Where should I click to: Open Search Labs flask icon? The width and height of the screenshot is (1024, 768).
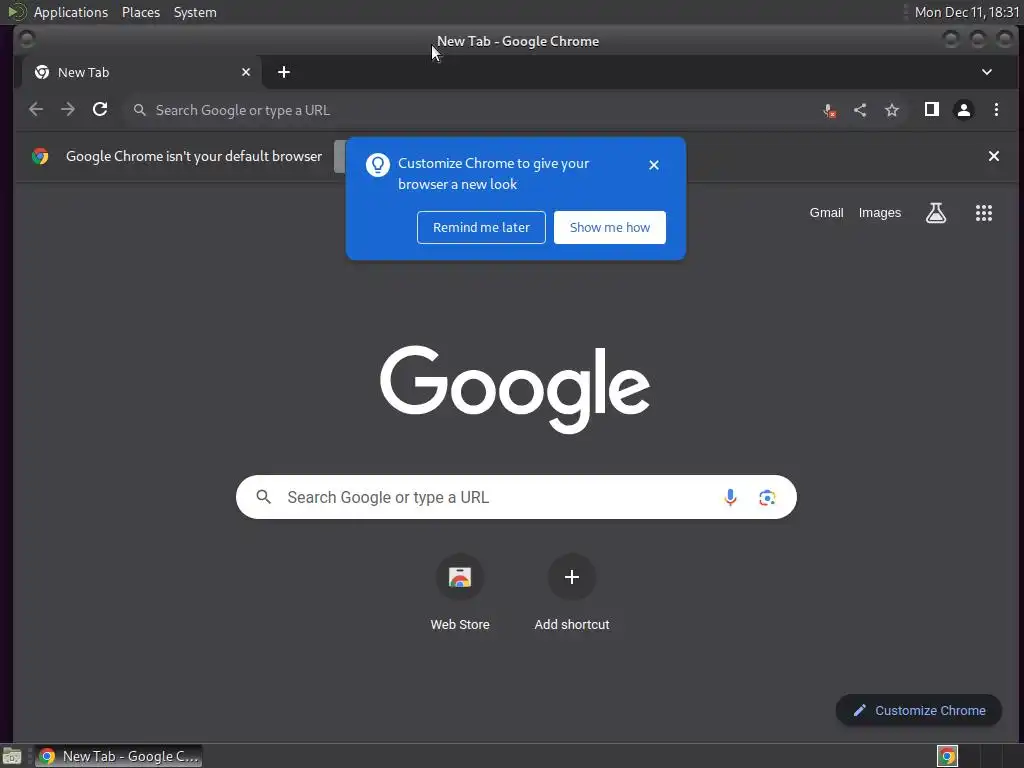tap(936, 213)
